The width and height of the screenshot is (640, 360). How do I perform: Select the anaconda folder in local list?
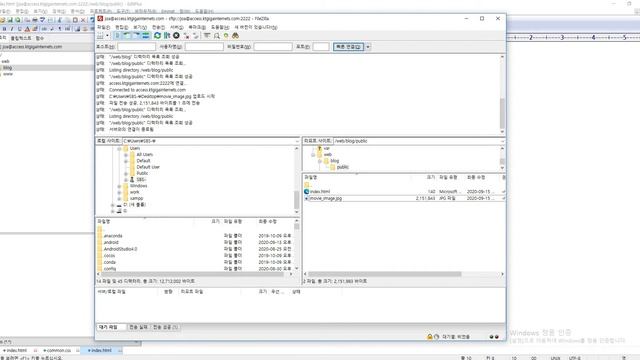[x=113, y=236]
